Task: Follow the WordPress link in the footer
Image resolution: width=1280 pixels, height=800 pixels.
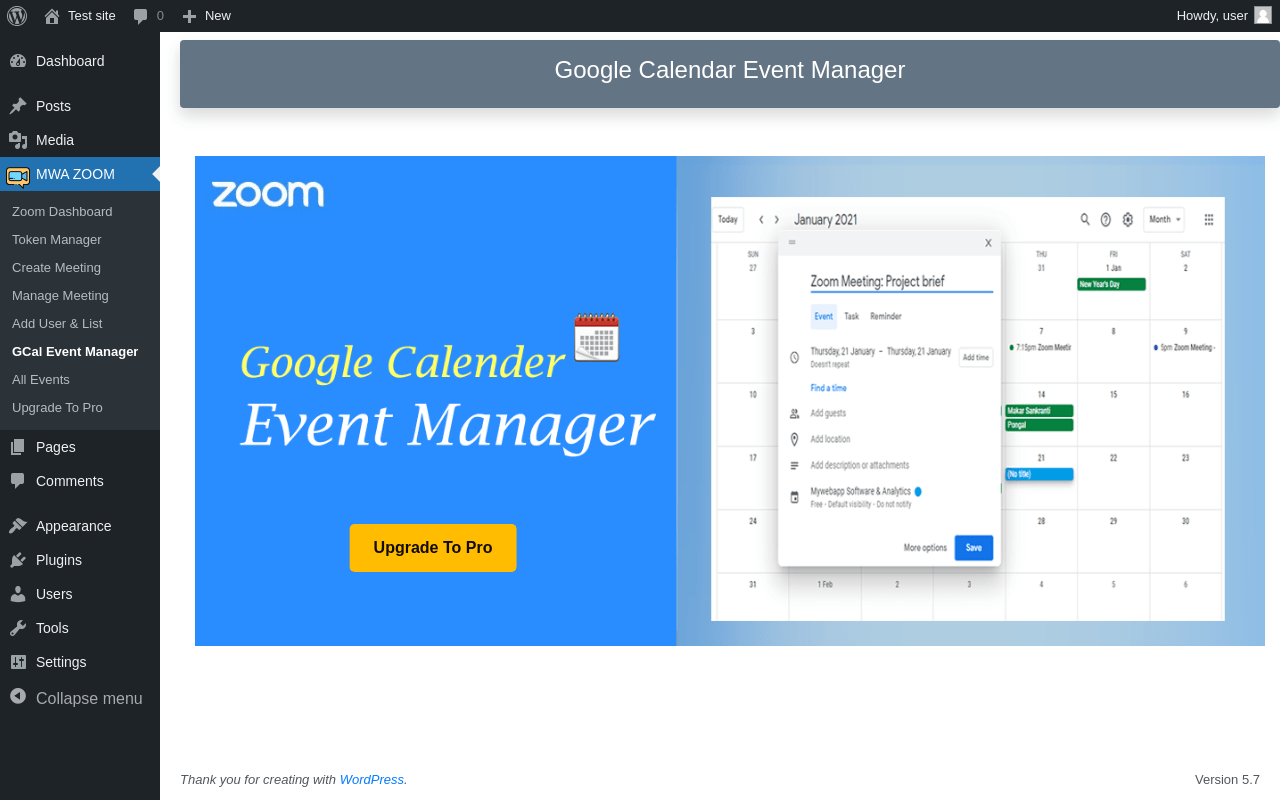Action: click(372, 780)
